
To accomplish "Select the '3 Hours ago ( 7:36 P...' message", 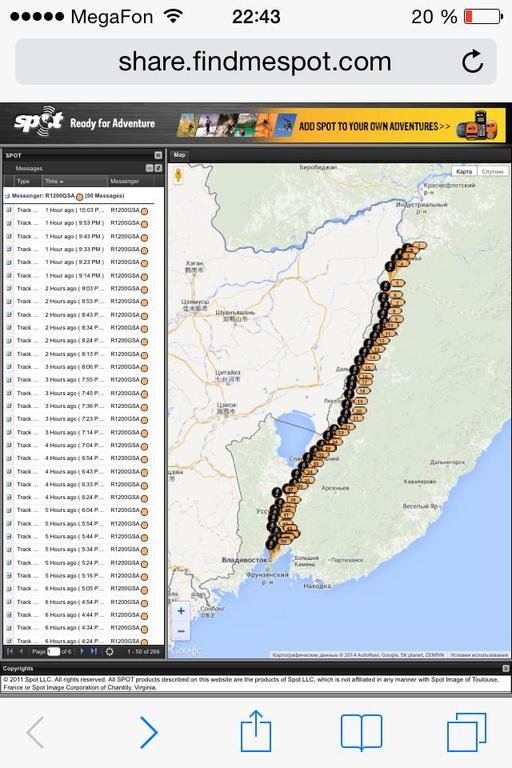I will coord(78,406).
